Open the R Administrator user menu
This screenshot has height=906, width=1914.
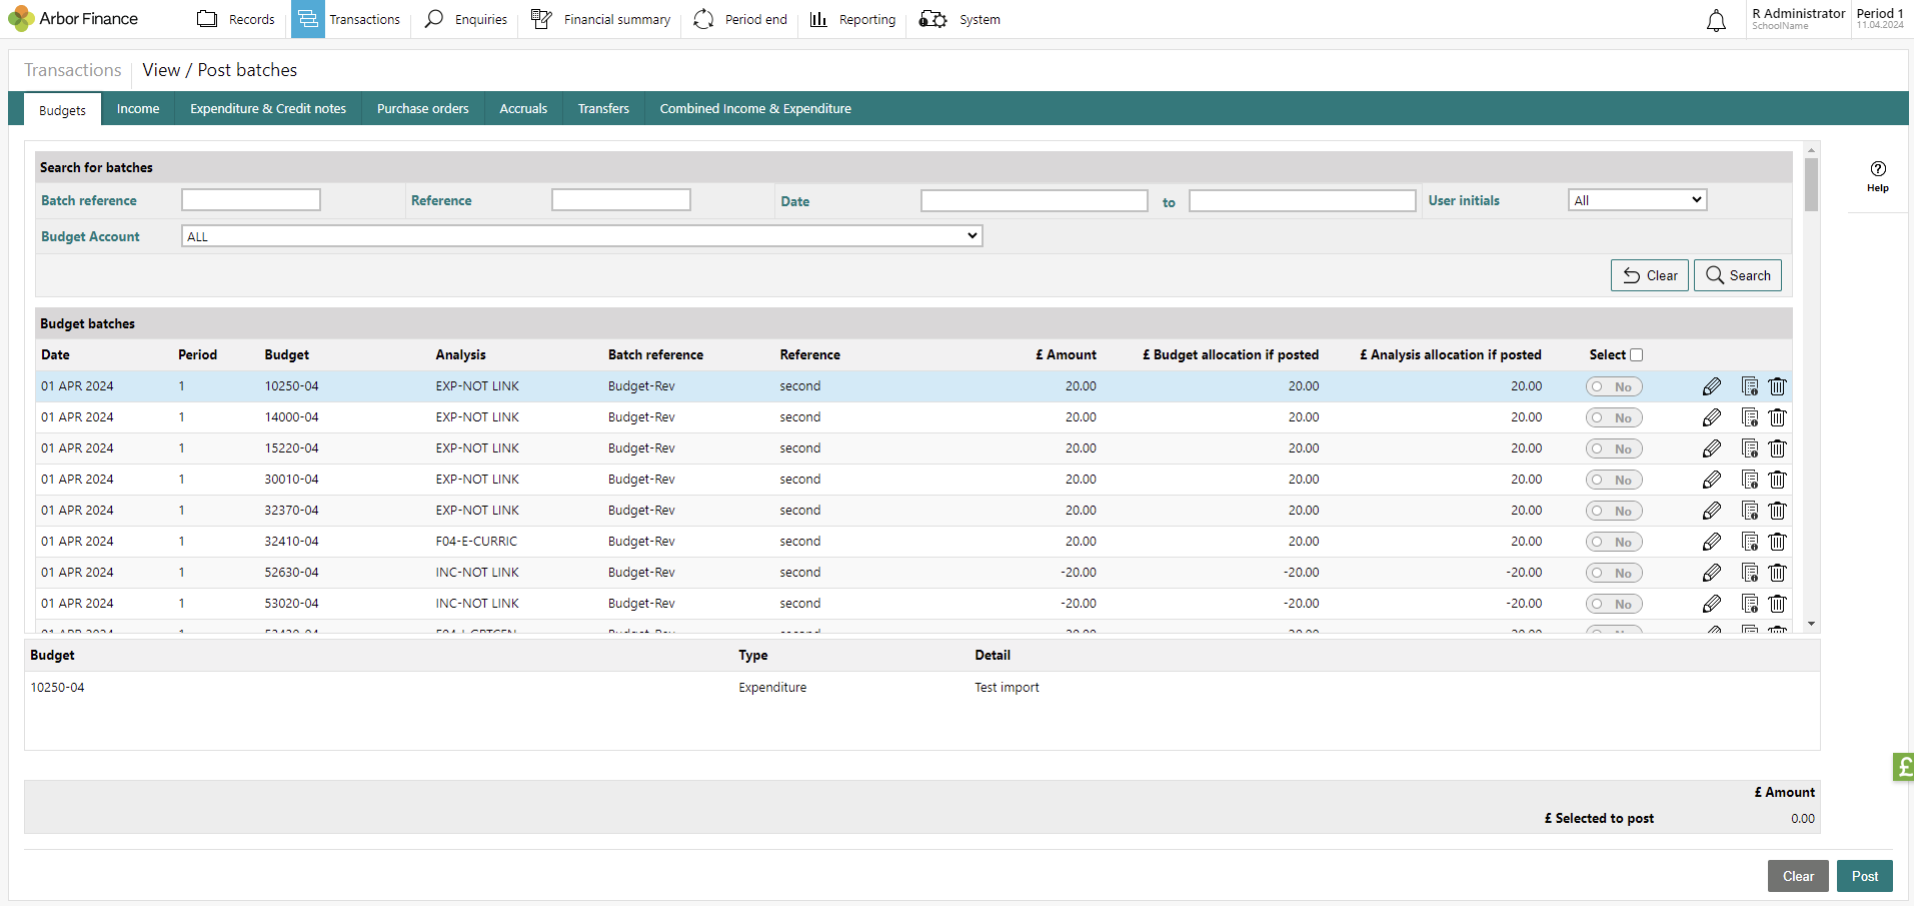point(1799,18)
